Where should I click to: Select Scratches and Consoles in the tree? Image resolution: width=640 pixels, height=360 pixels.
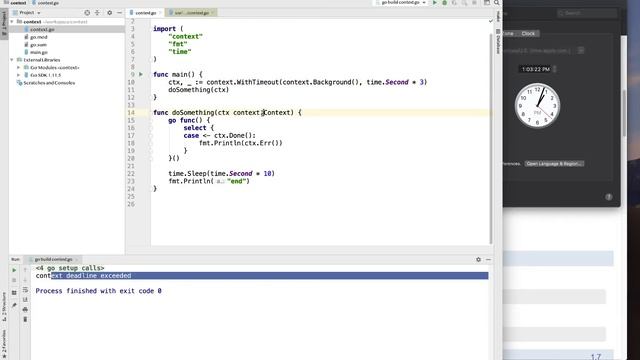(x=49, y=83)
